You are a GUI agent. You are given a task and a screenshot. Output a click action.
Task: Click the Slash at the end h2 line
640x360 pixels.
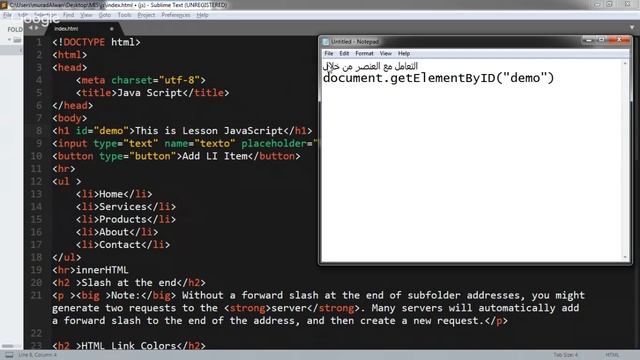129,282
